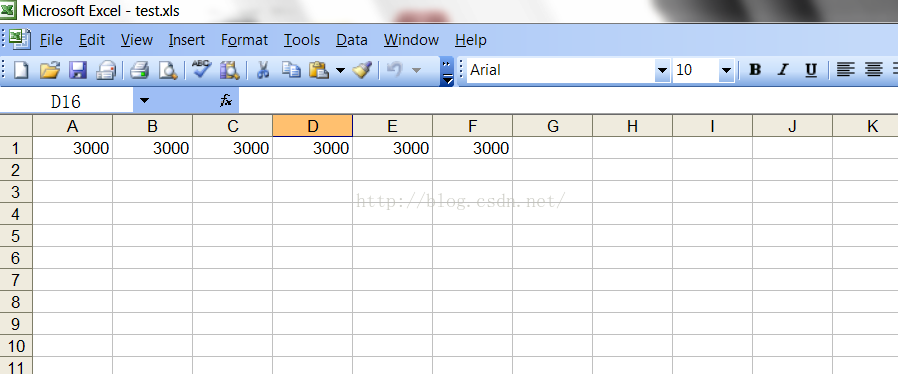The image size is (902, 381).
Task: Toggle Italic formatting
Action: 783,70
